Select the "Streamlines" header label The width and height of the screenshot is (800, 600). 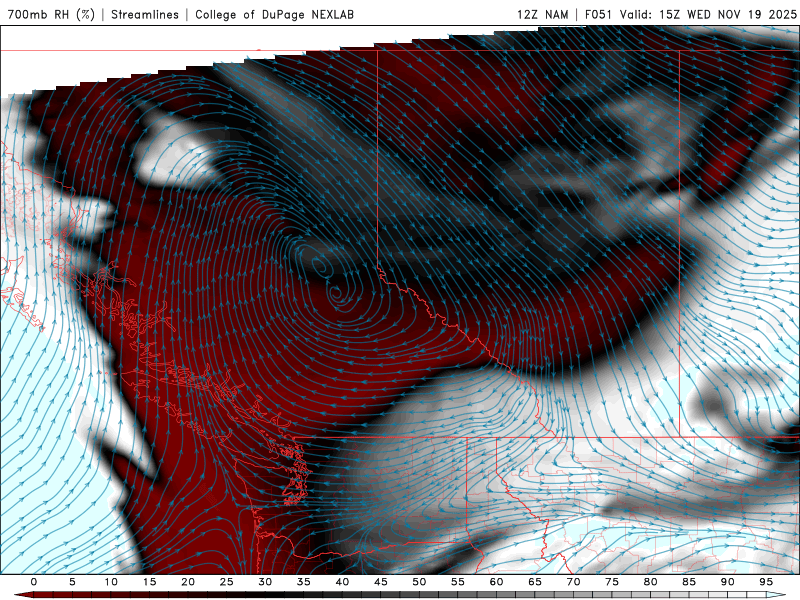click(x=145, y=14)
